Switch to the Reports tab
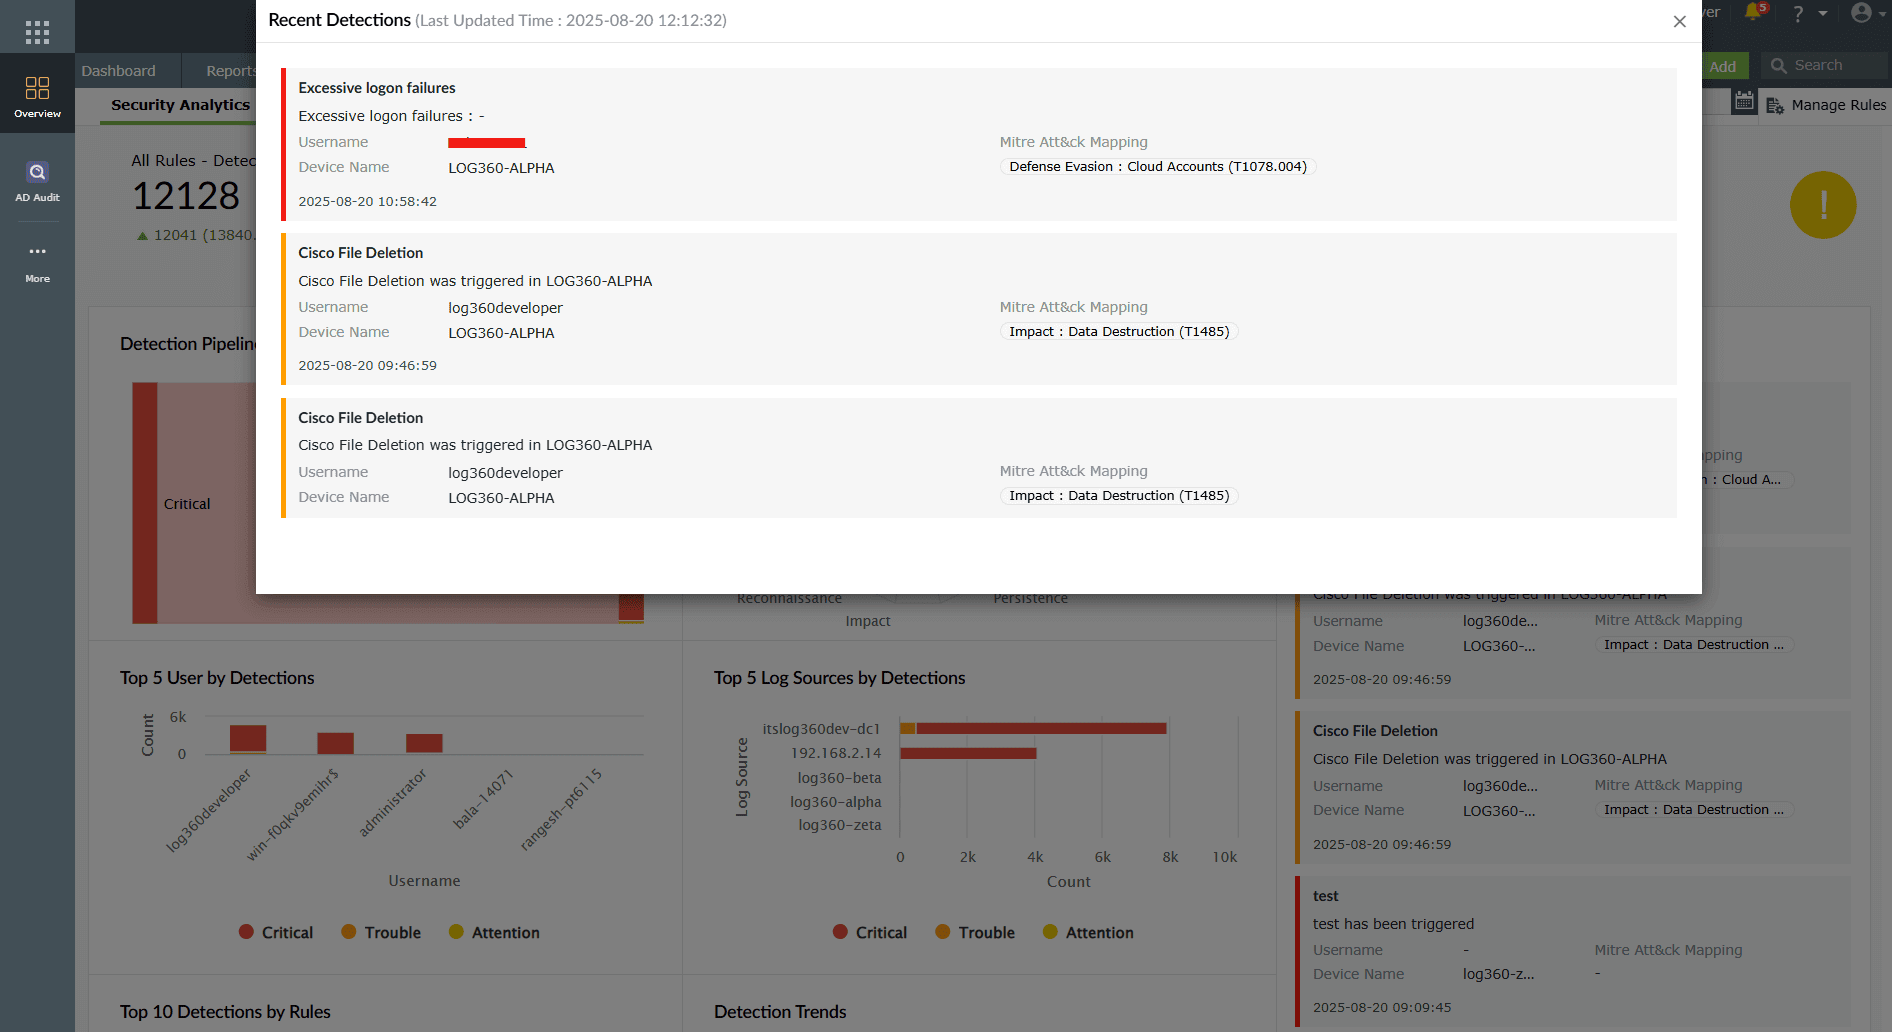1892x1032 pixels. click(232, 70)
